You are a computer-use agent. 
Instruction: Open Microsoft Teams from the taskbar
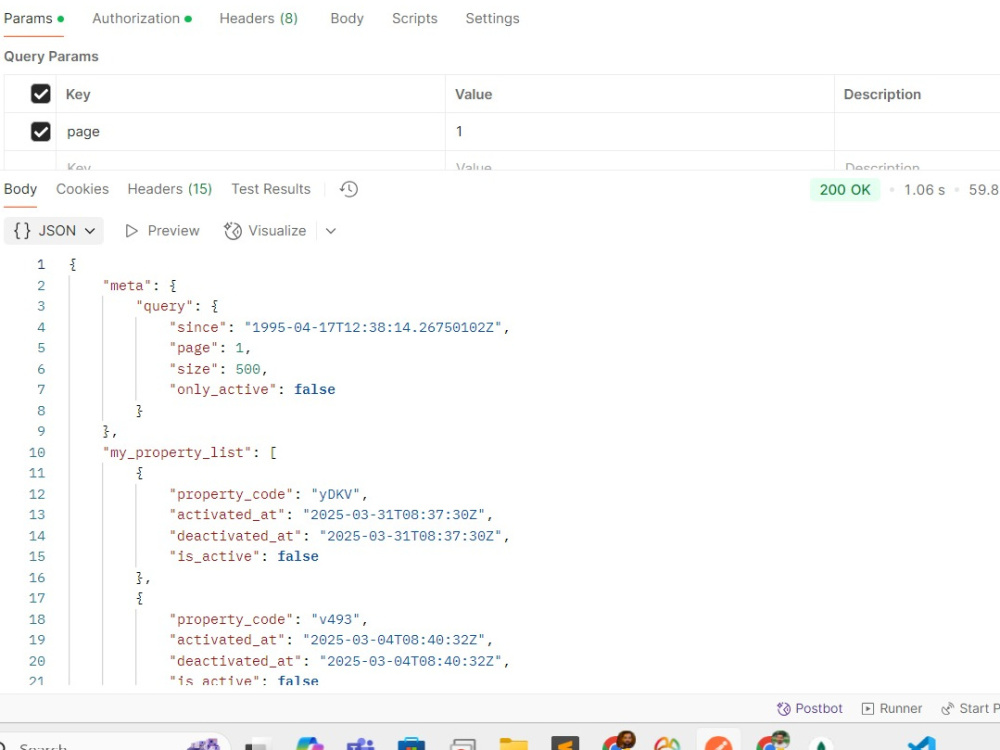tap(360, 744)
